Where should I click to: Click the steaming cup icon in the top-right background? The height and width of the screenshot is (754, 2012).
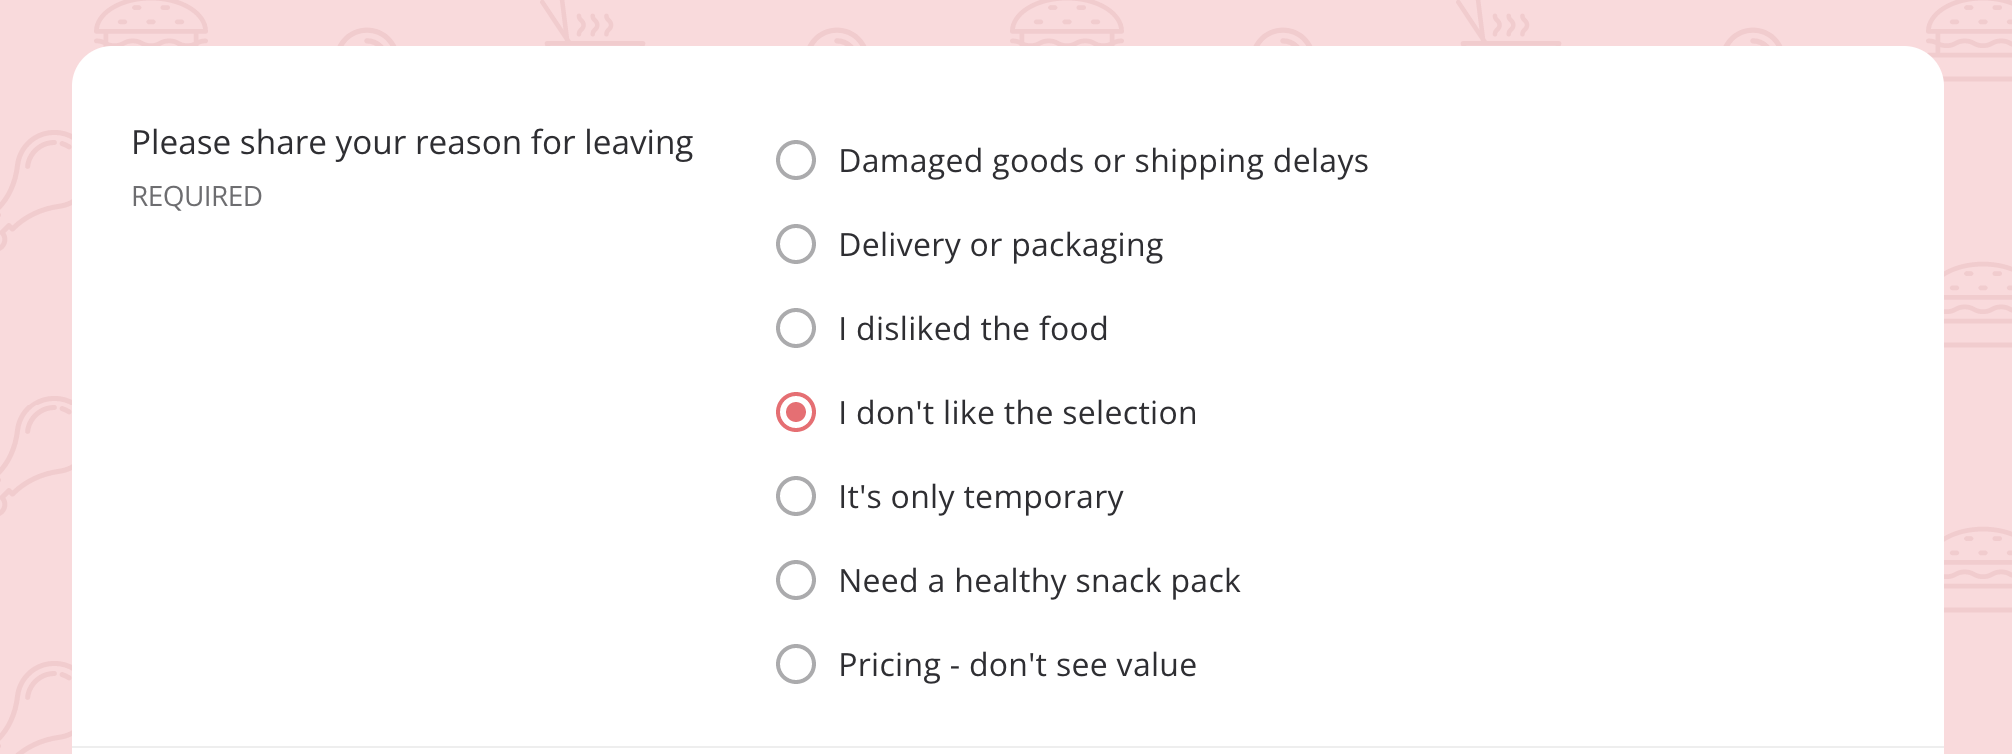tap(1510, 23)
